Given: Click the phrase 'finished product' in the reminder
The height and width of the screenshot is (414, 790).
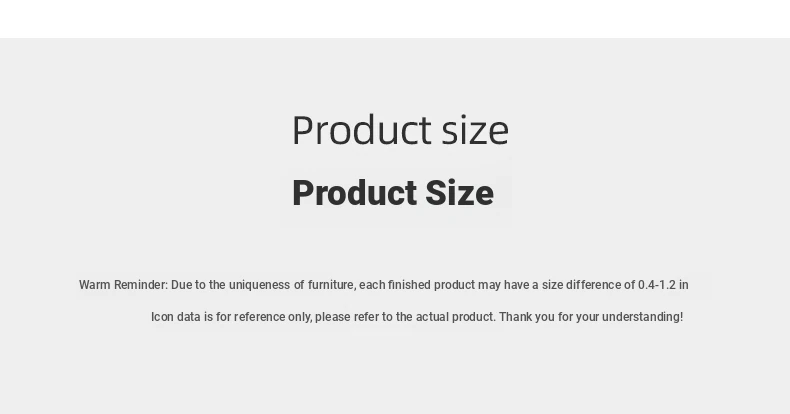Looking at the screenshot, I should [x=431, y=285].
